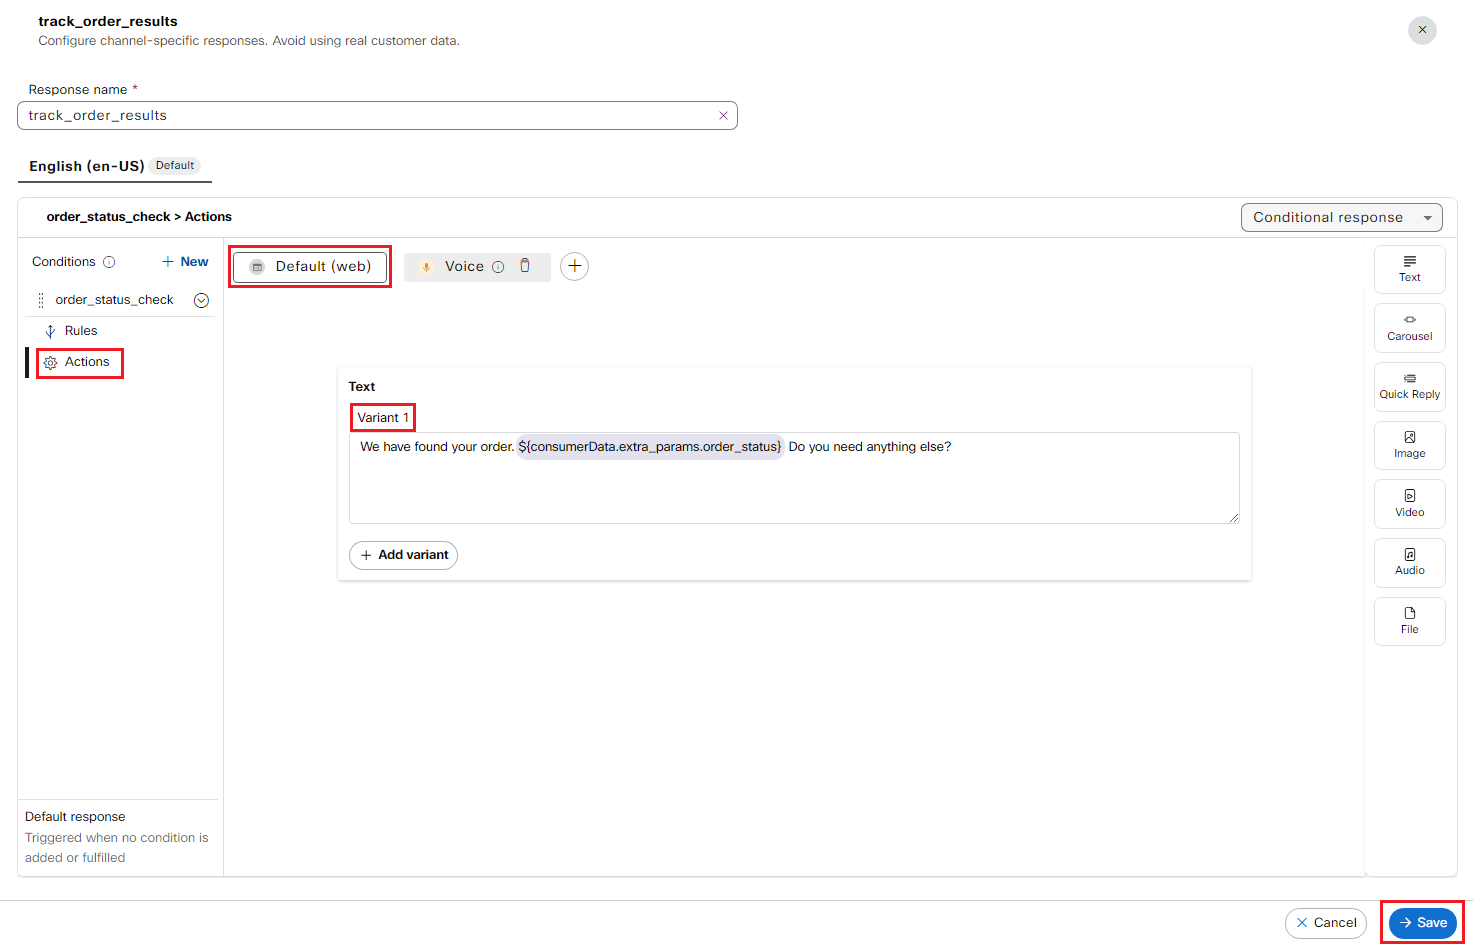Select the Default (web) channel tab

[x=310, y=267]
